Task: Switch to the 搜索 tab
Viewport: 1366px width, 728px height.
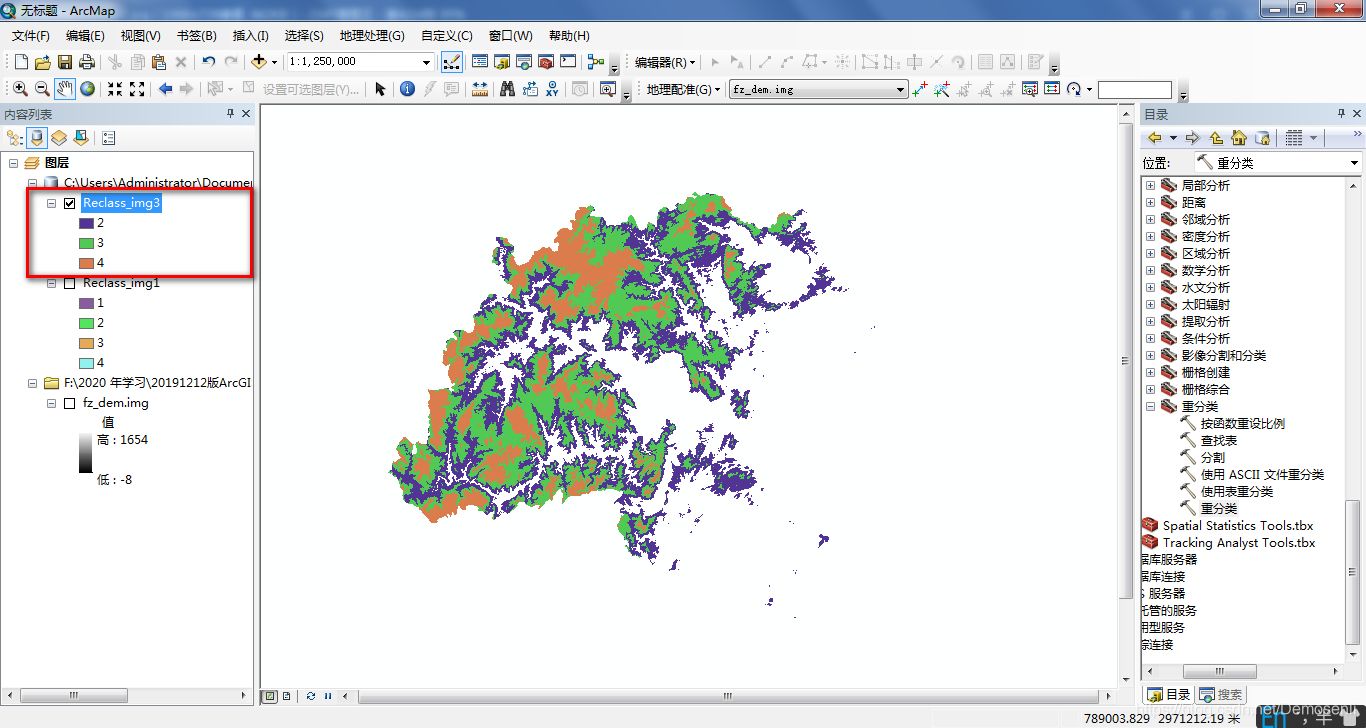Action: click(x=1221, y=694)
